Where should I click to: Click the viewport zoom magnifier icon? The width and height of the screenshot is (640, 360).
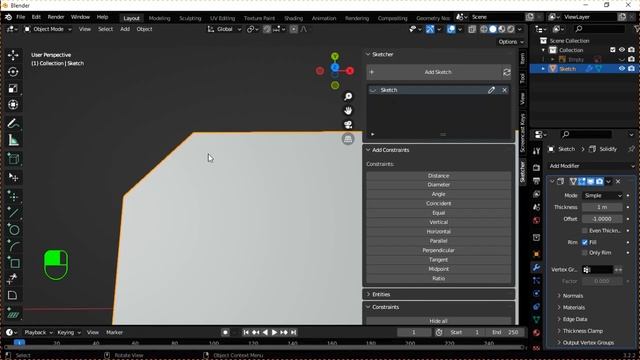click(348, 96)
